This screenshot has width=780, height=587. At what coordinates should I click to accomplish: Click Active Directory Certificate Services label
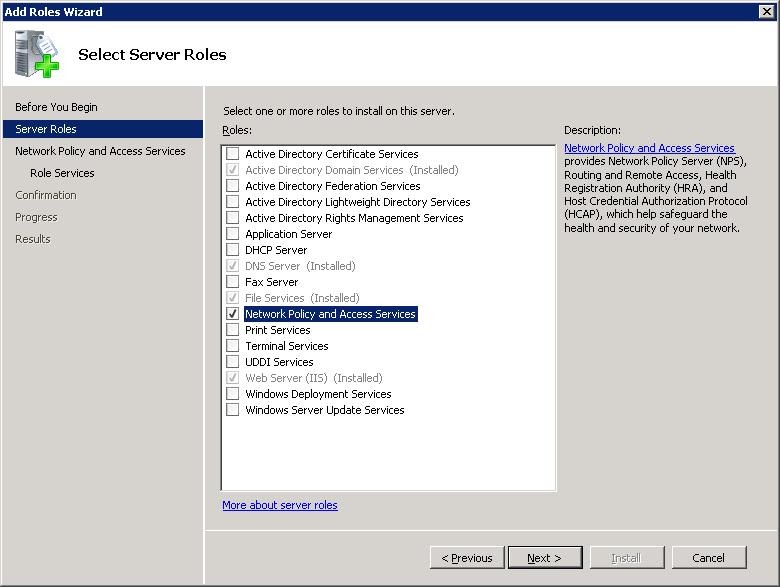click(332, 154)
